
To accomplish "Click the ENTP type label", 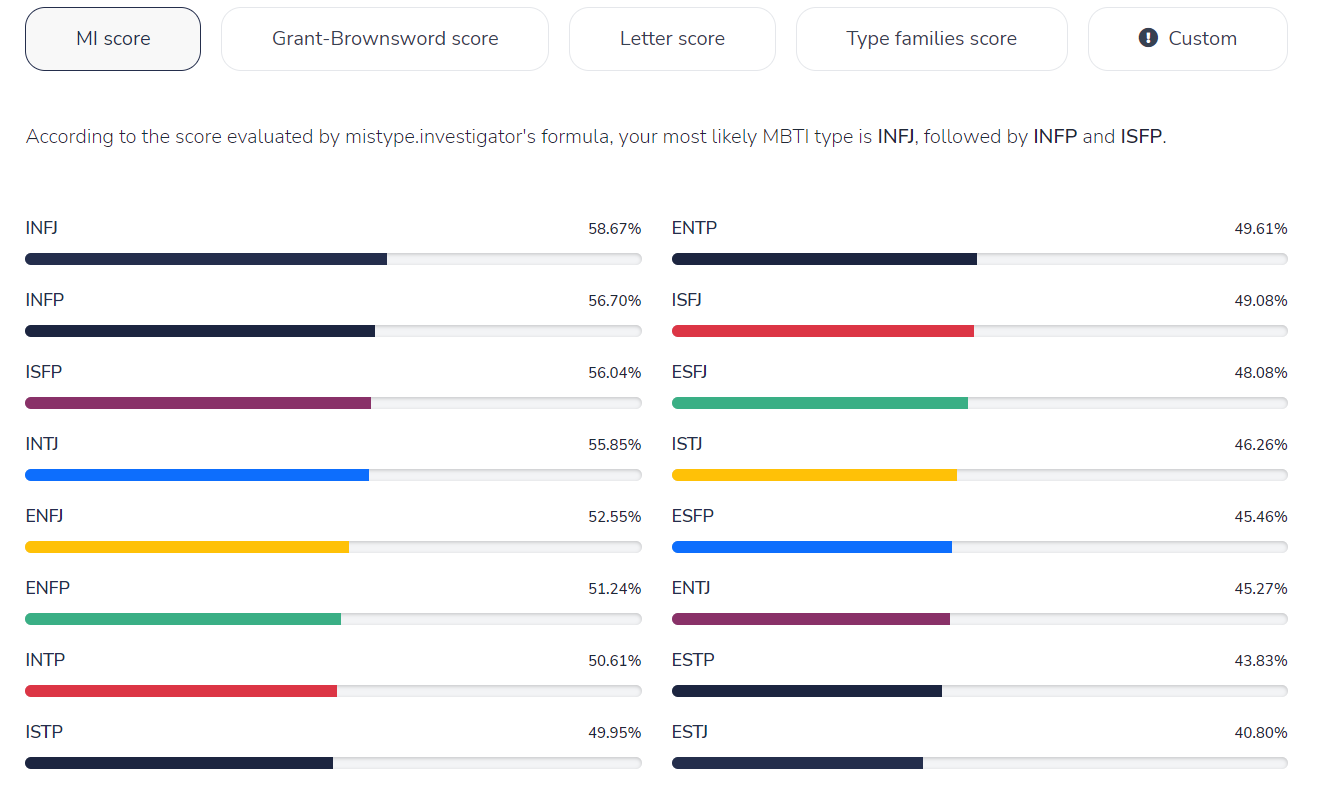I will pos(694,228).
